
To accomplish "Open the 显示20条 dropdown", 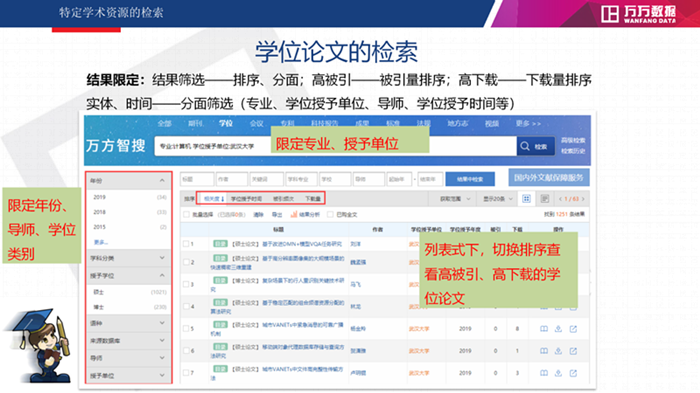I will pyautogui.click(x=497, y=199).
